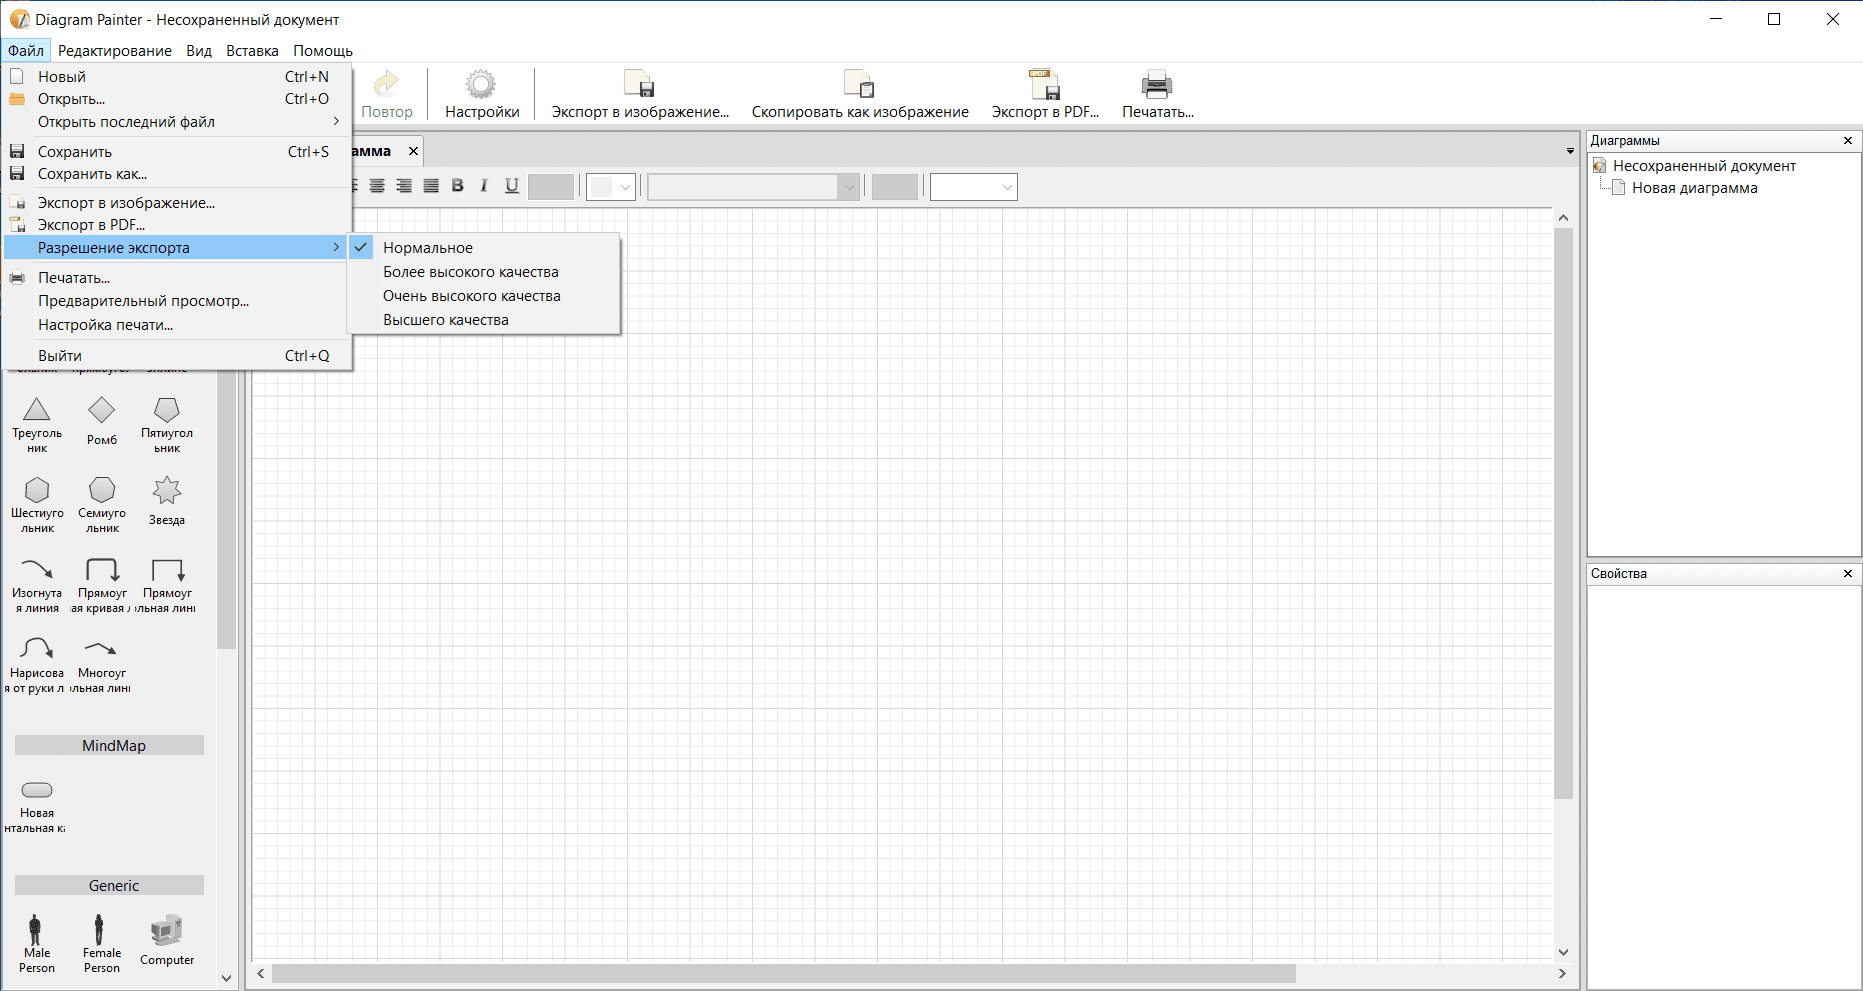Select the Computer shape
The width and height of the screenshot is (1863, 991).
pos(167,940)
